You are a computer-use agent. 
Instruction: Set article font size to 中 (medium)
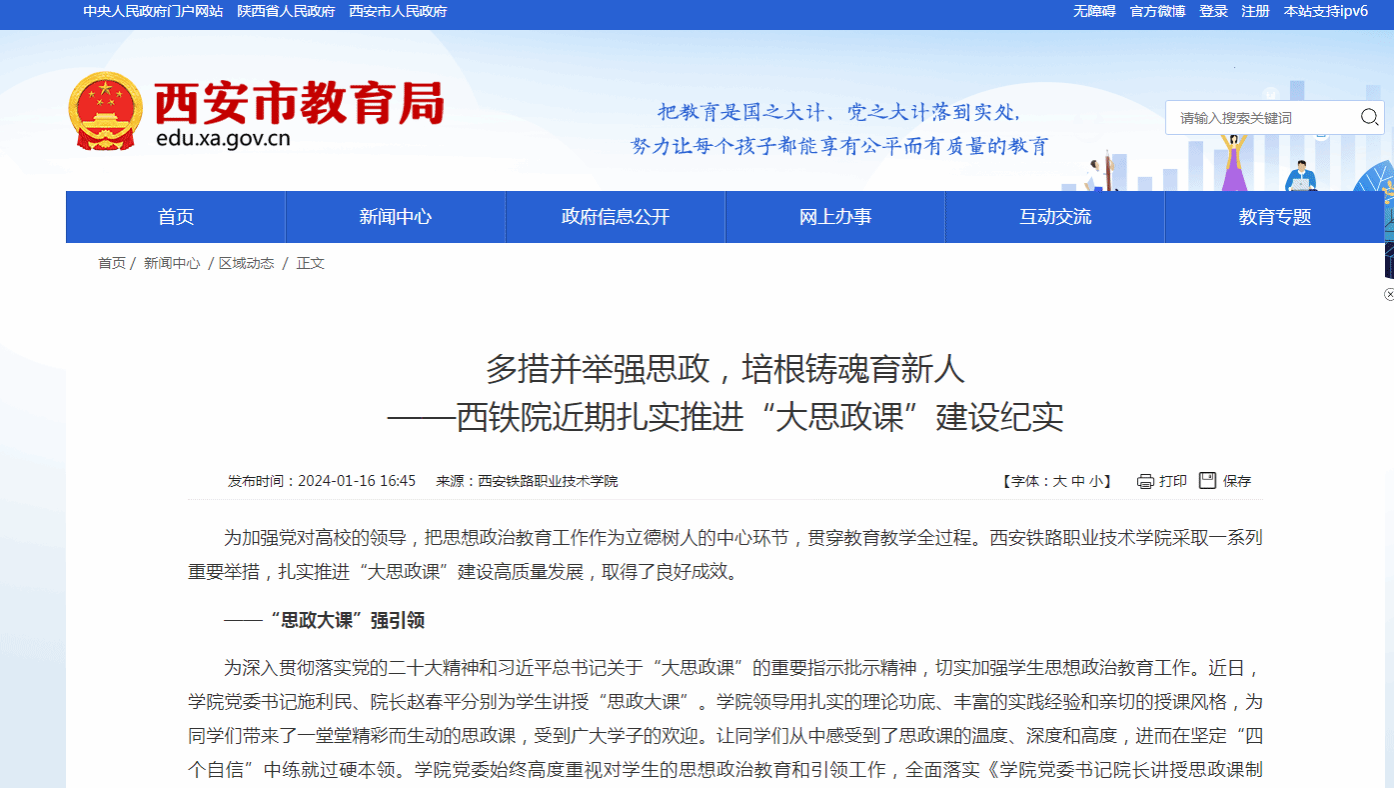click(1078, 481)
